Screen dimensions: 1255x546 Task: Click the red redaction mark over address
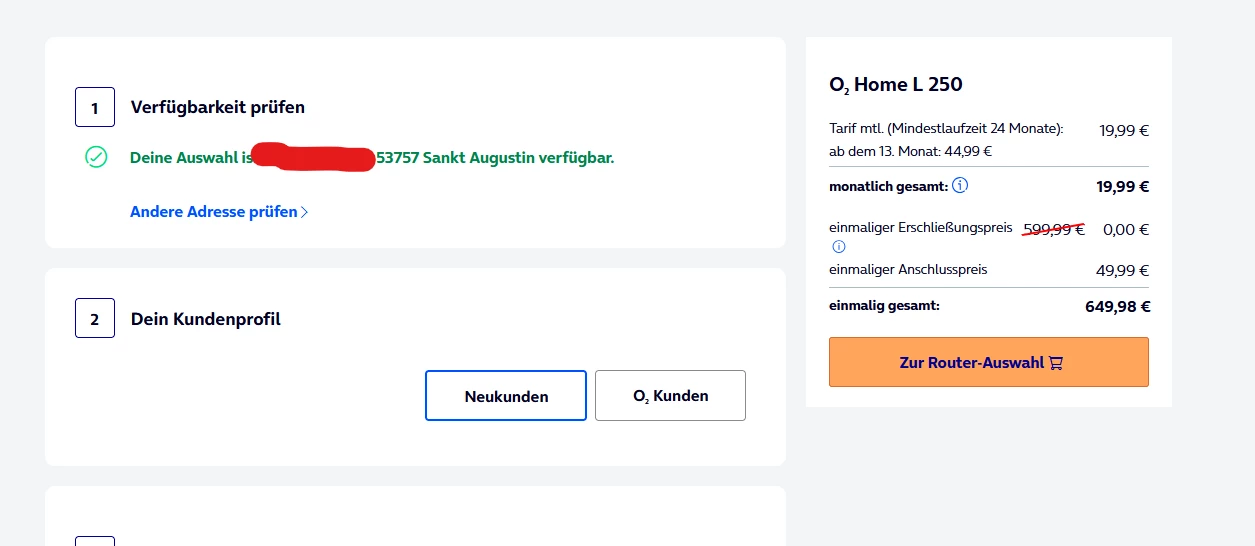[313, 158]
